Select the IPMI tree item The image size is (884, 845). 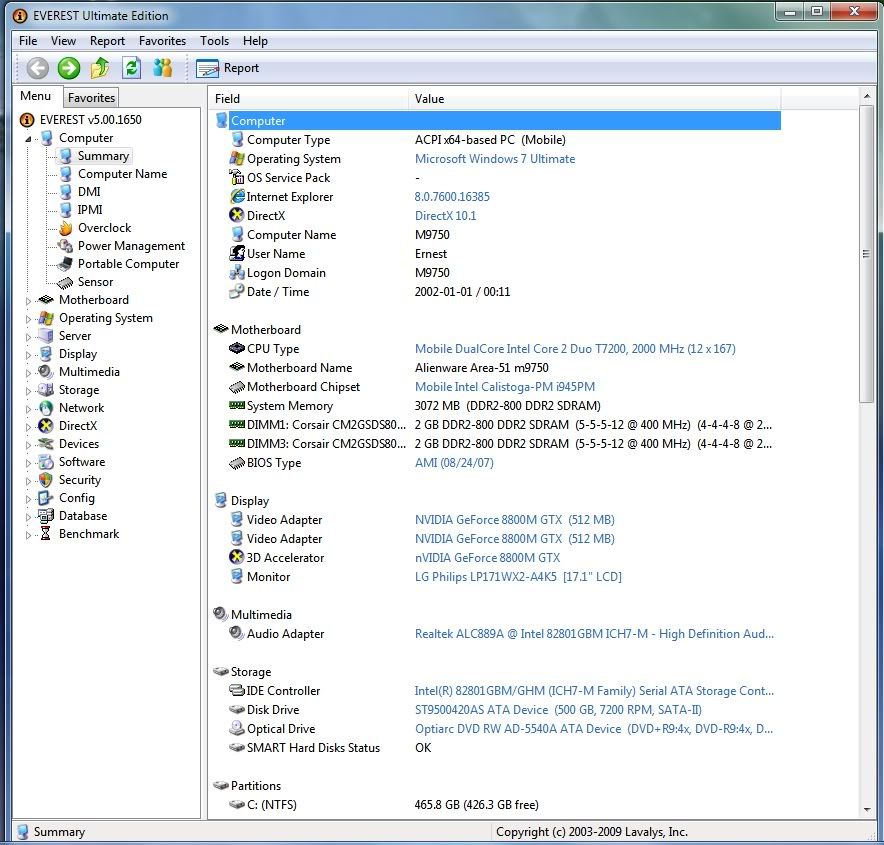point(90,210)
